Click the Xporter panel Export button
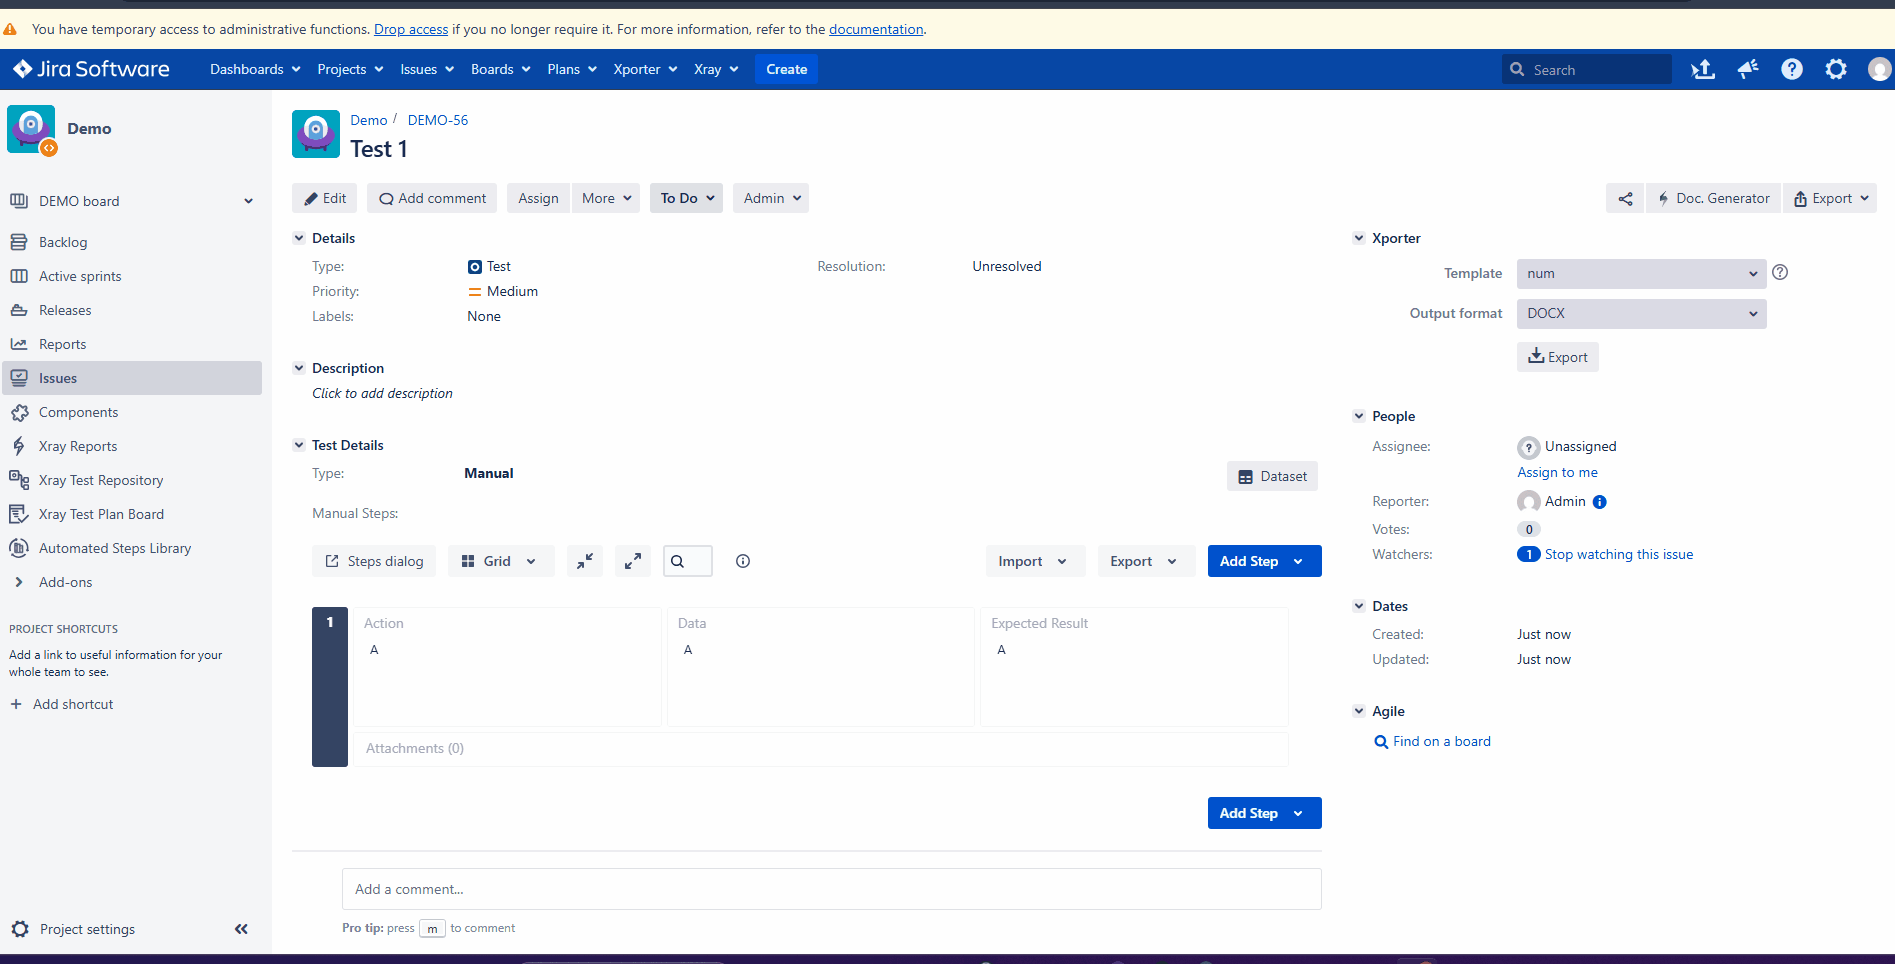Image resolution: width=1895 pixels, height=964 pixels. (1557, 357)
